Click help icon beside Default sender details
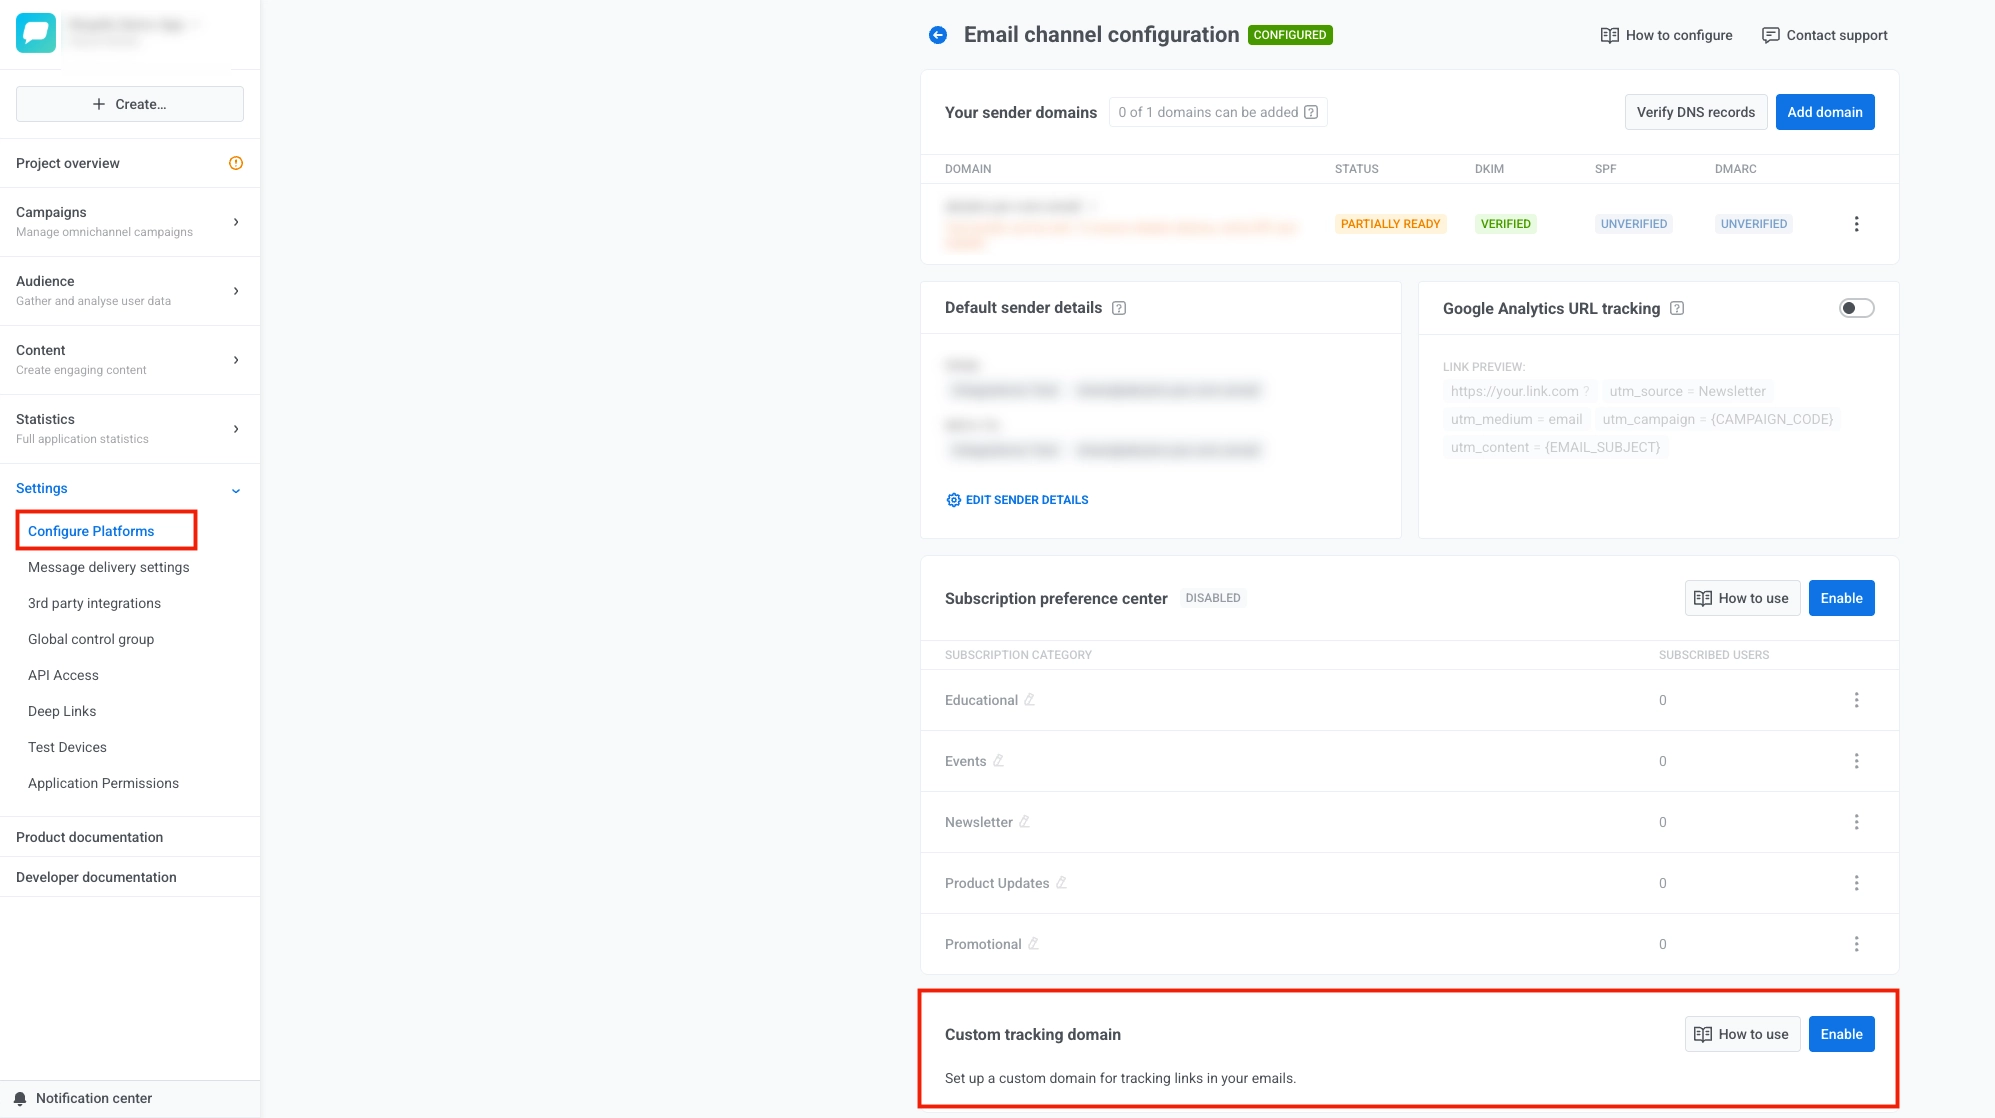The width and height of the screenshot is (1995, 1118). tap(1119, 308)
